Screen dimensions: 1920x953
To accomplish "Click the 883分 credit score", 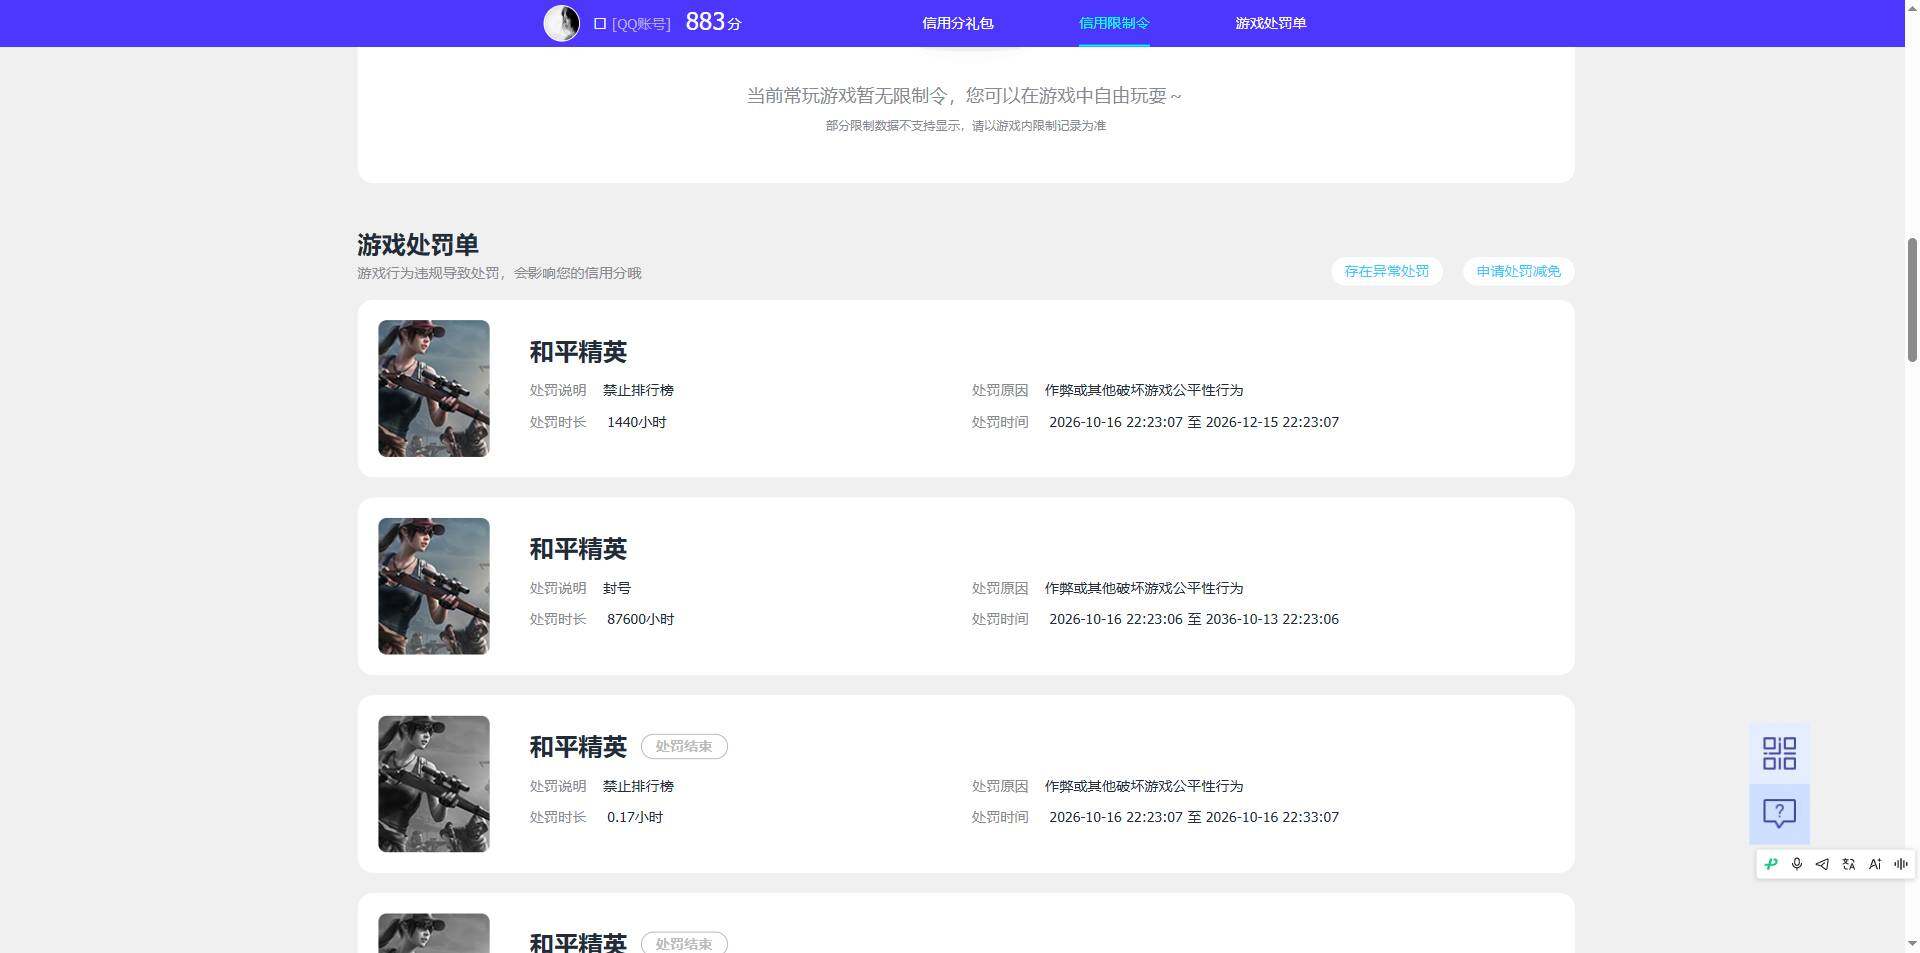I will click(713, 22).
